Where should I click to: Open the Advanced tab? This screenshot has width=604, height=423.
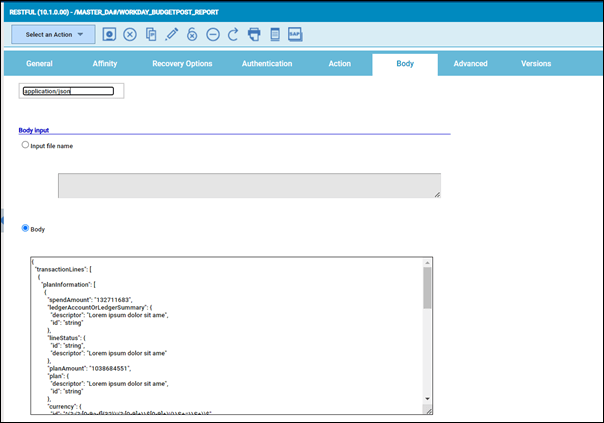point(470,64)
